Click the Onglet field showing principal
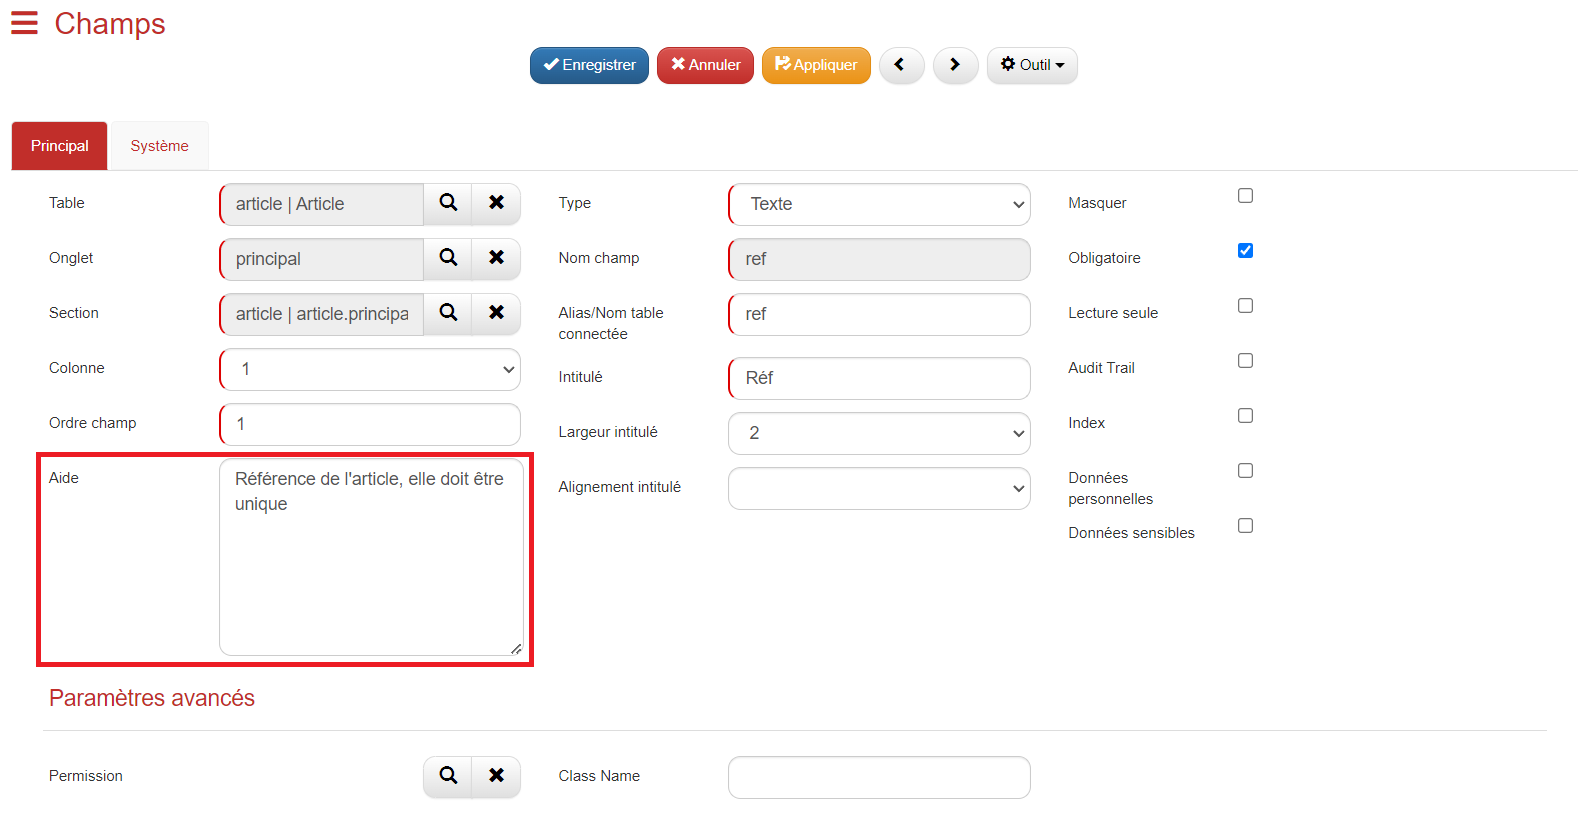Viewport: 1583px width, 820px height. pos(321,259)
